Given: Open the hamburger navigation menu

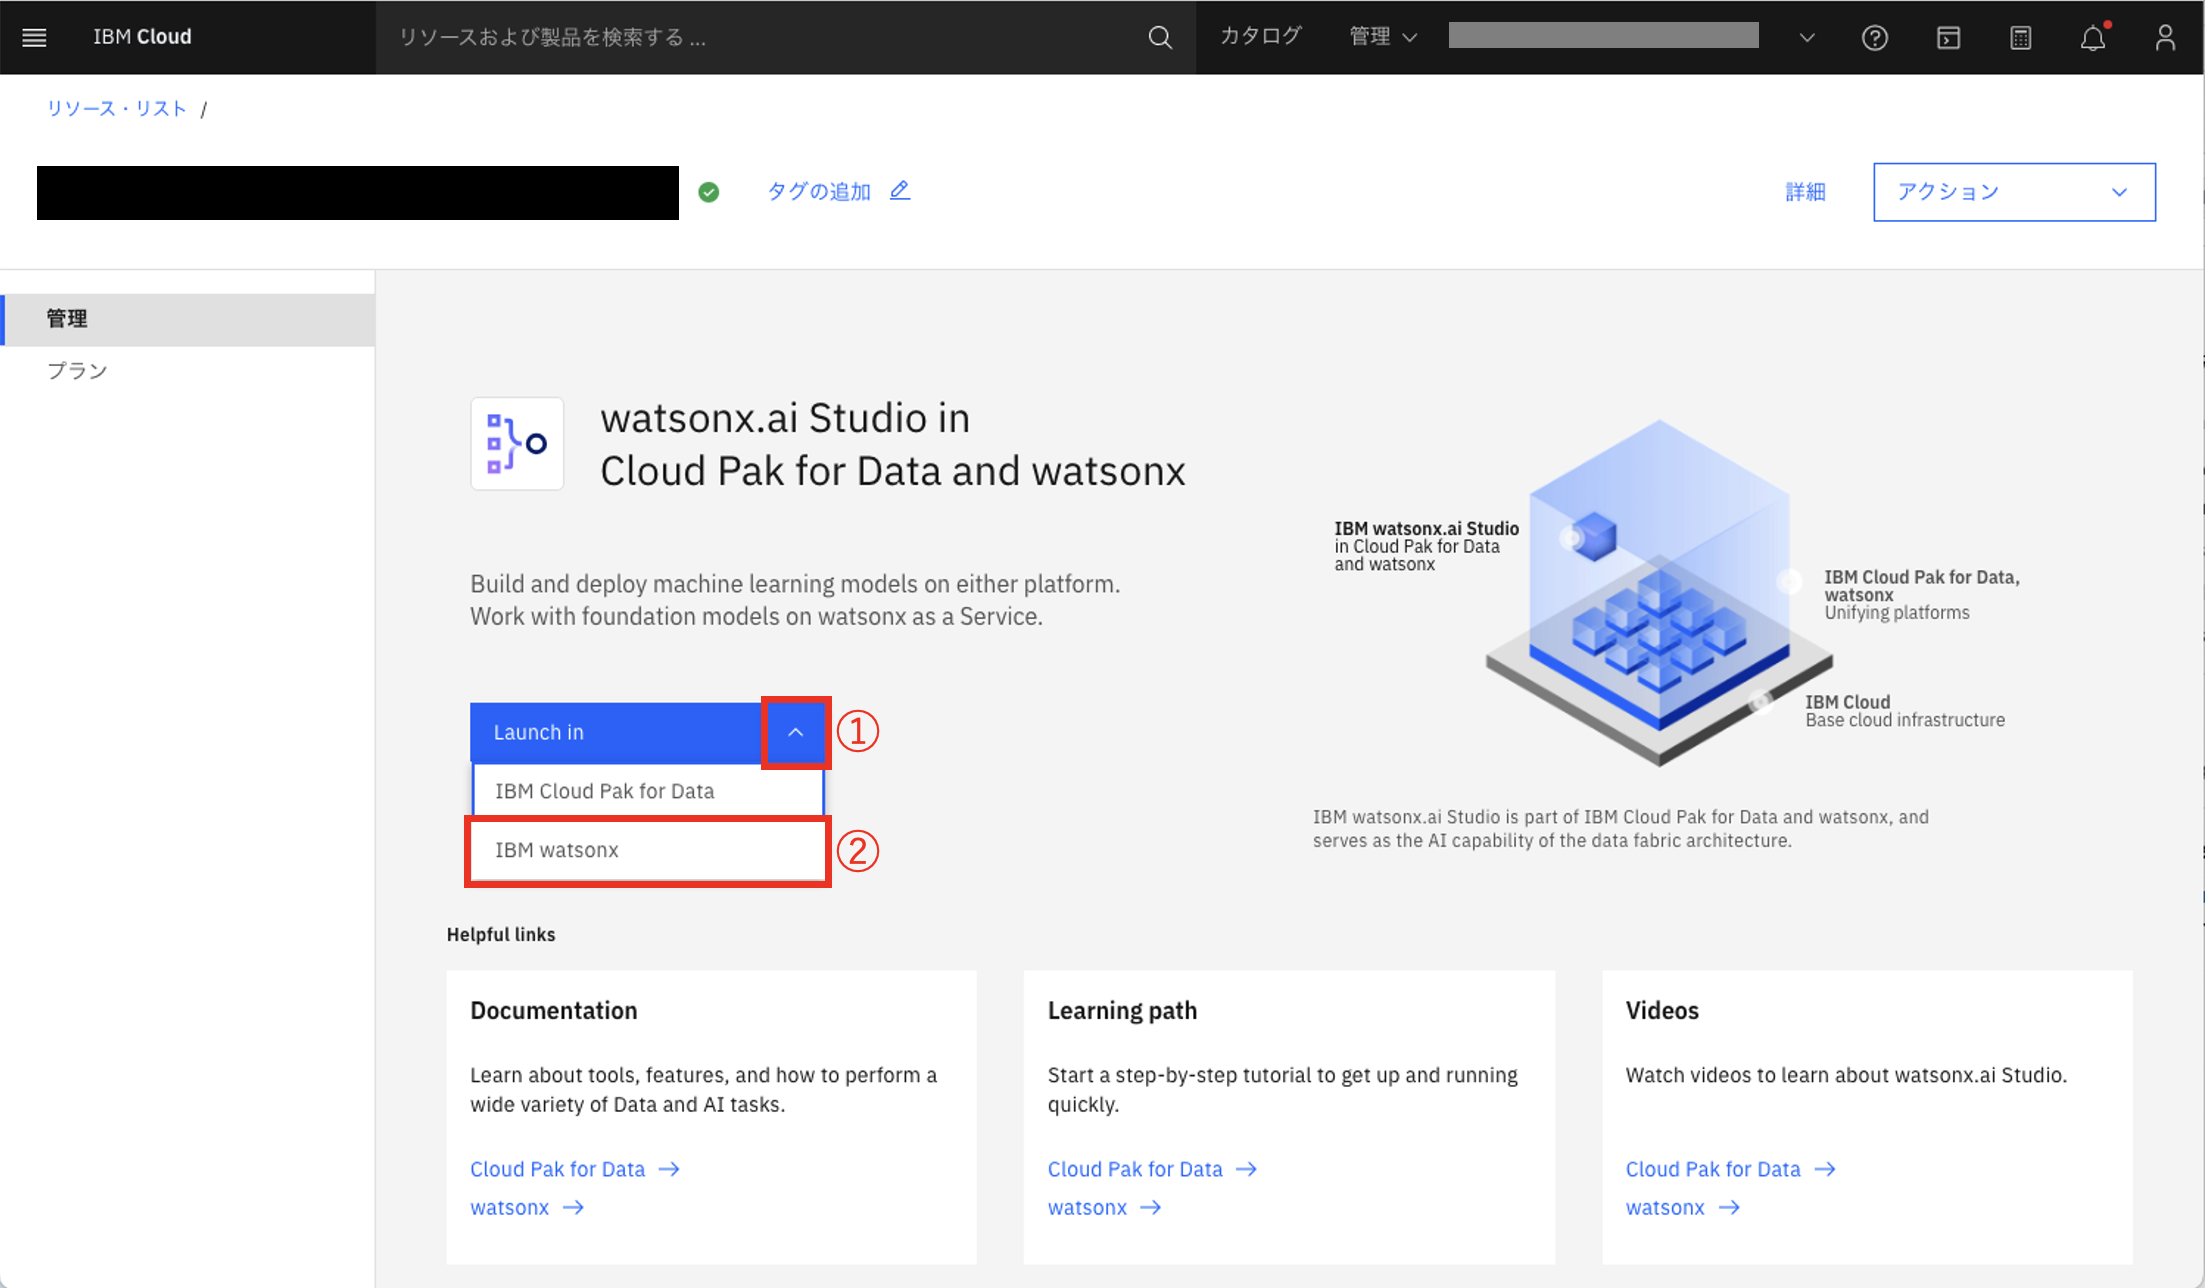Looking at the screenshot, I should [33, 37].
